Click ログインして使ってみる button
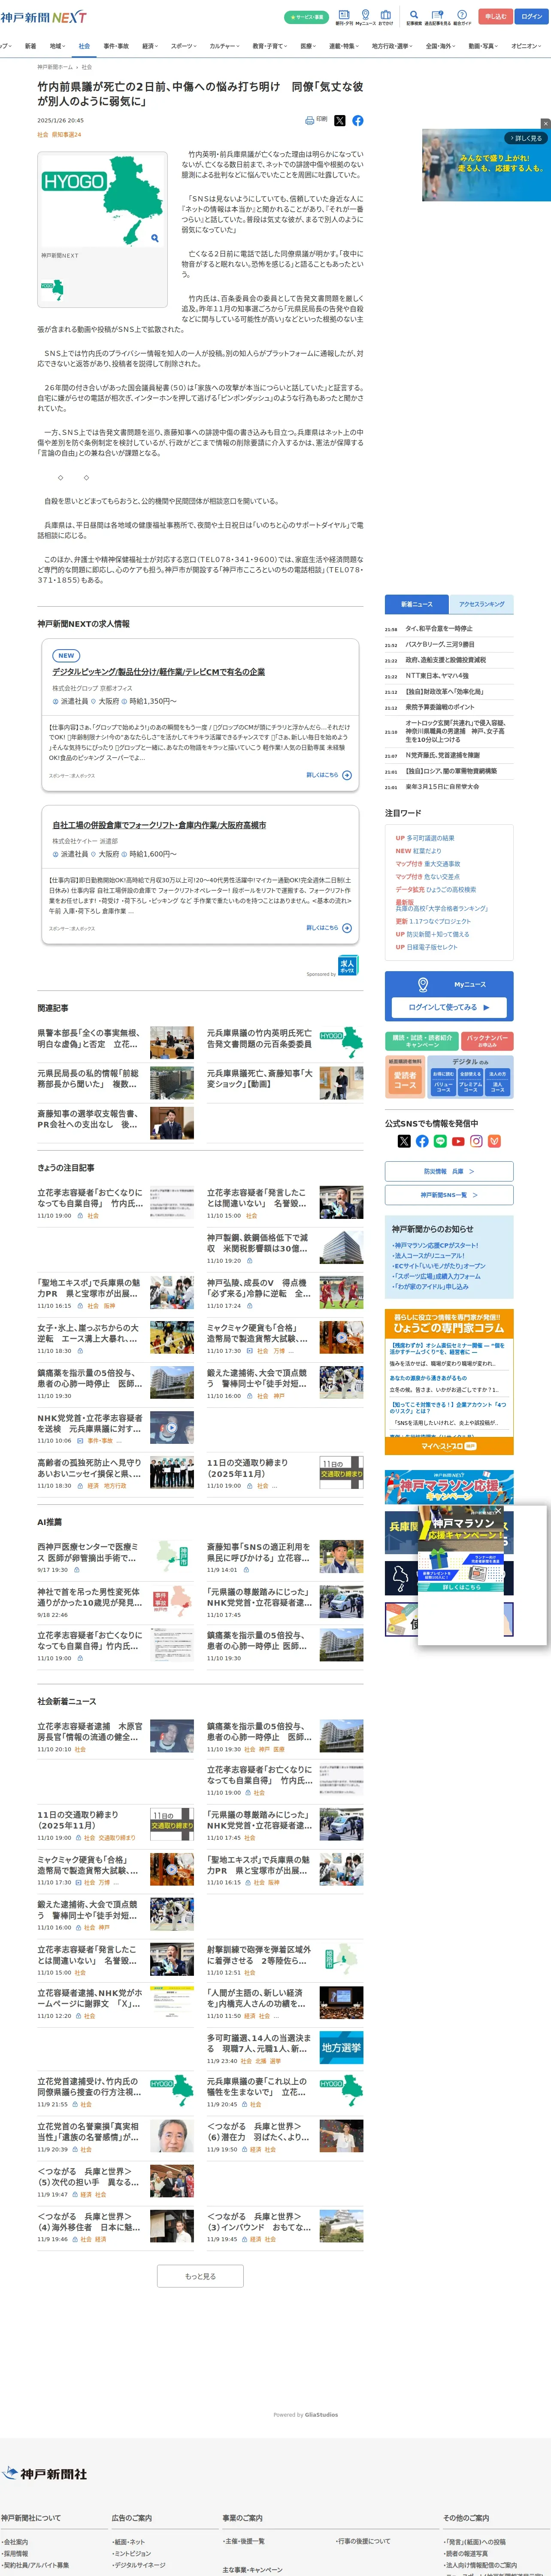The image size is (551, 2576). [449, 1007]
